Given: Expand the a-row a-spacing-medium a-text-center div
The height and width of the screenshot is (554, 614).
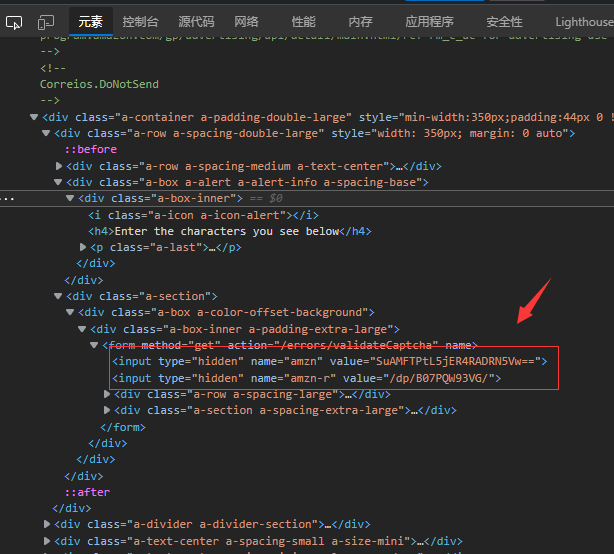Looking at the screenshot, I should point(59,166).
